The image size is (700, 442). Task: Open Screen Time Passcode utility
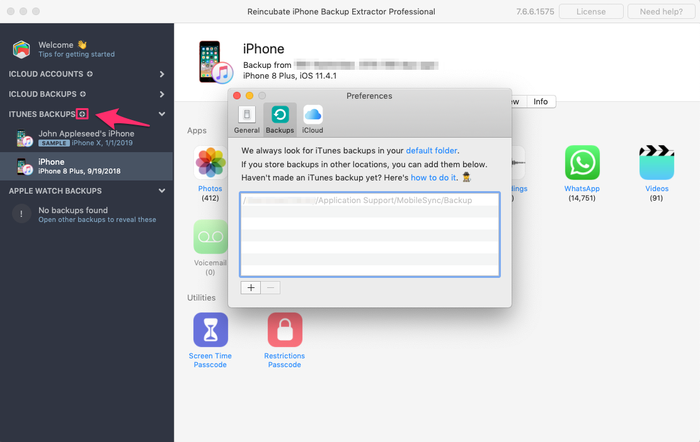pyautogui.click(x=210, y=329)
